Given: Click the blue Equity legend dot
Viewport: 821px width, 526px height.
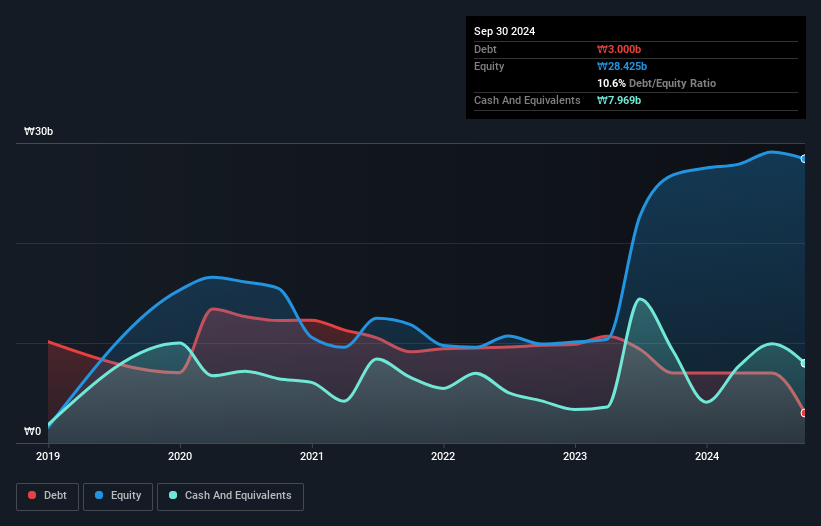Looking at the screenshot, I should tap(99, 495).
